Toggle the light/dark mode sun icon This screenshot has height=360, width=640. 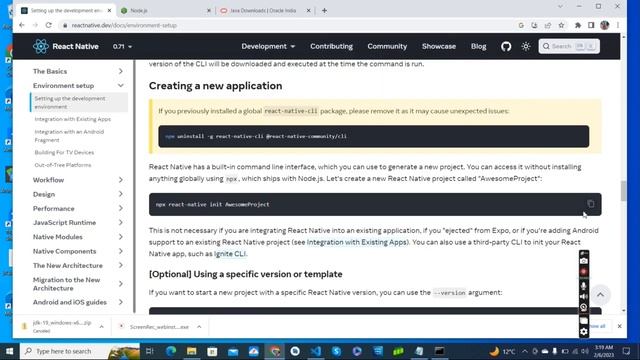tap(526, 47)
